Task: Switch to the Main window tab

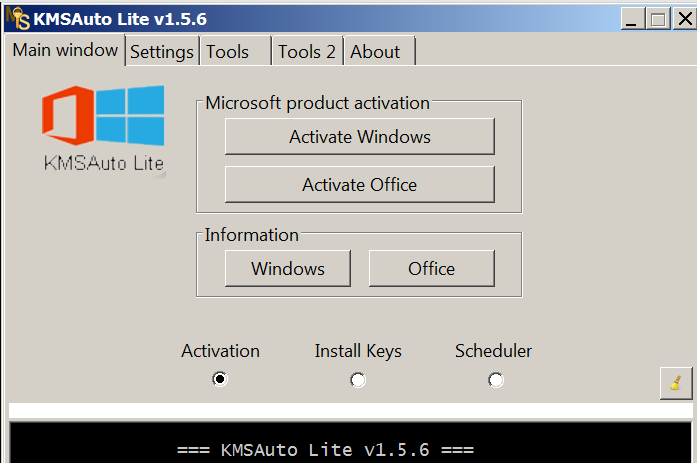Action: coord(65,50)
